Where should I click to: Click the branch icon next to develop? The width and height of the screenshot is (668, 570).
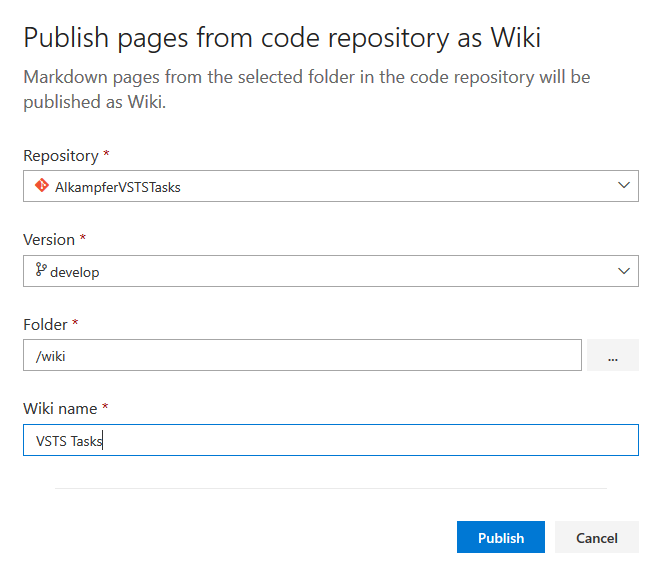tap(41, 270)
